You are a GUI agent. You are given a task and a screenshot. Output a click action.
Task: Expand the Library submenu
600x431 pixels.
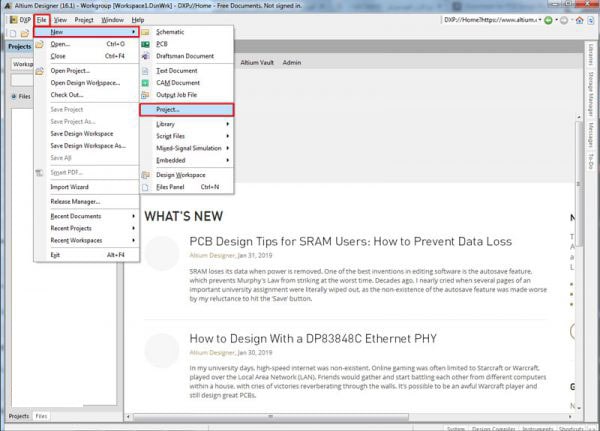point(187,124)
